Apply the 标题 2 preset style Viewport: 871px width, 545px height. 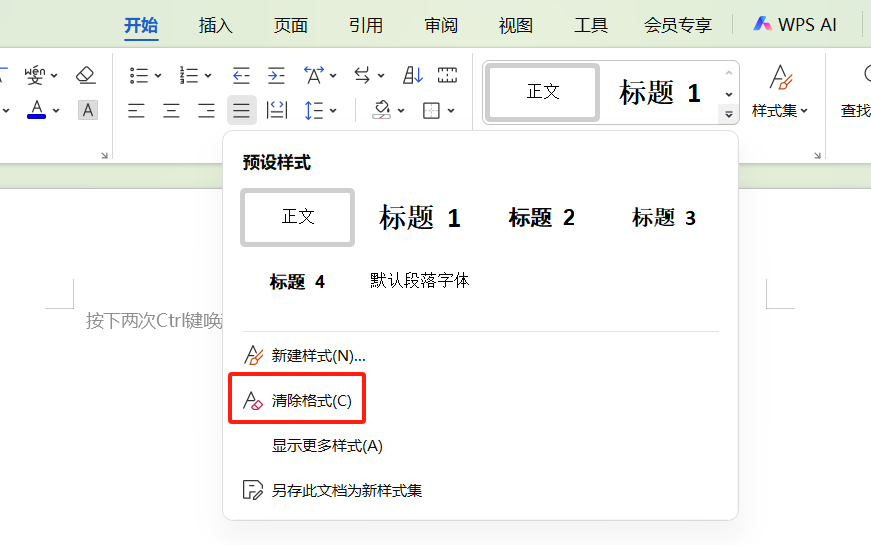pyautogui.click(x=542, y=217)
